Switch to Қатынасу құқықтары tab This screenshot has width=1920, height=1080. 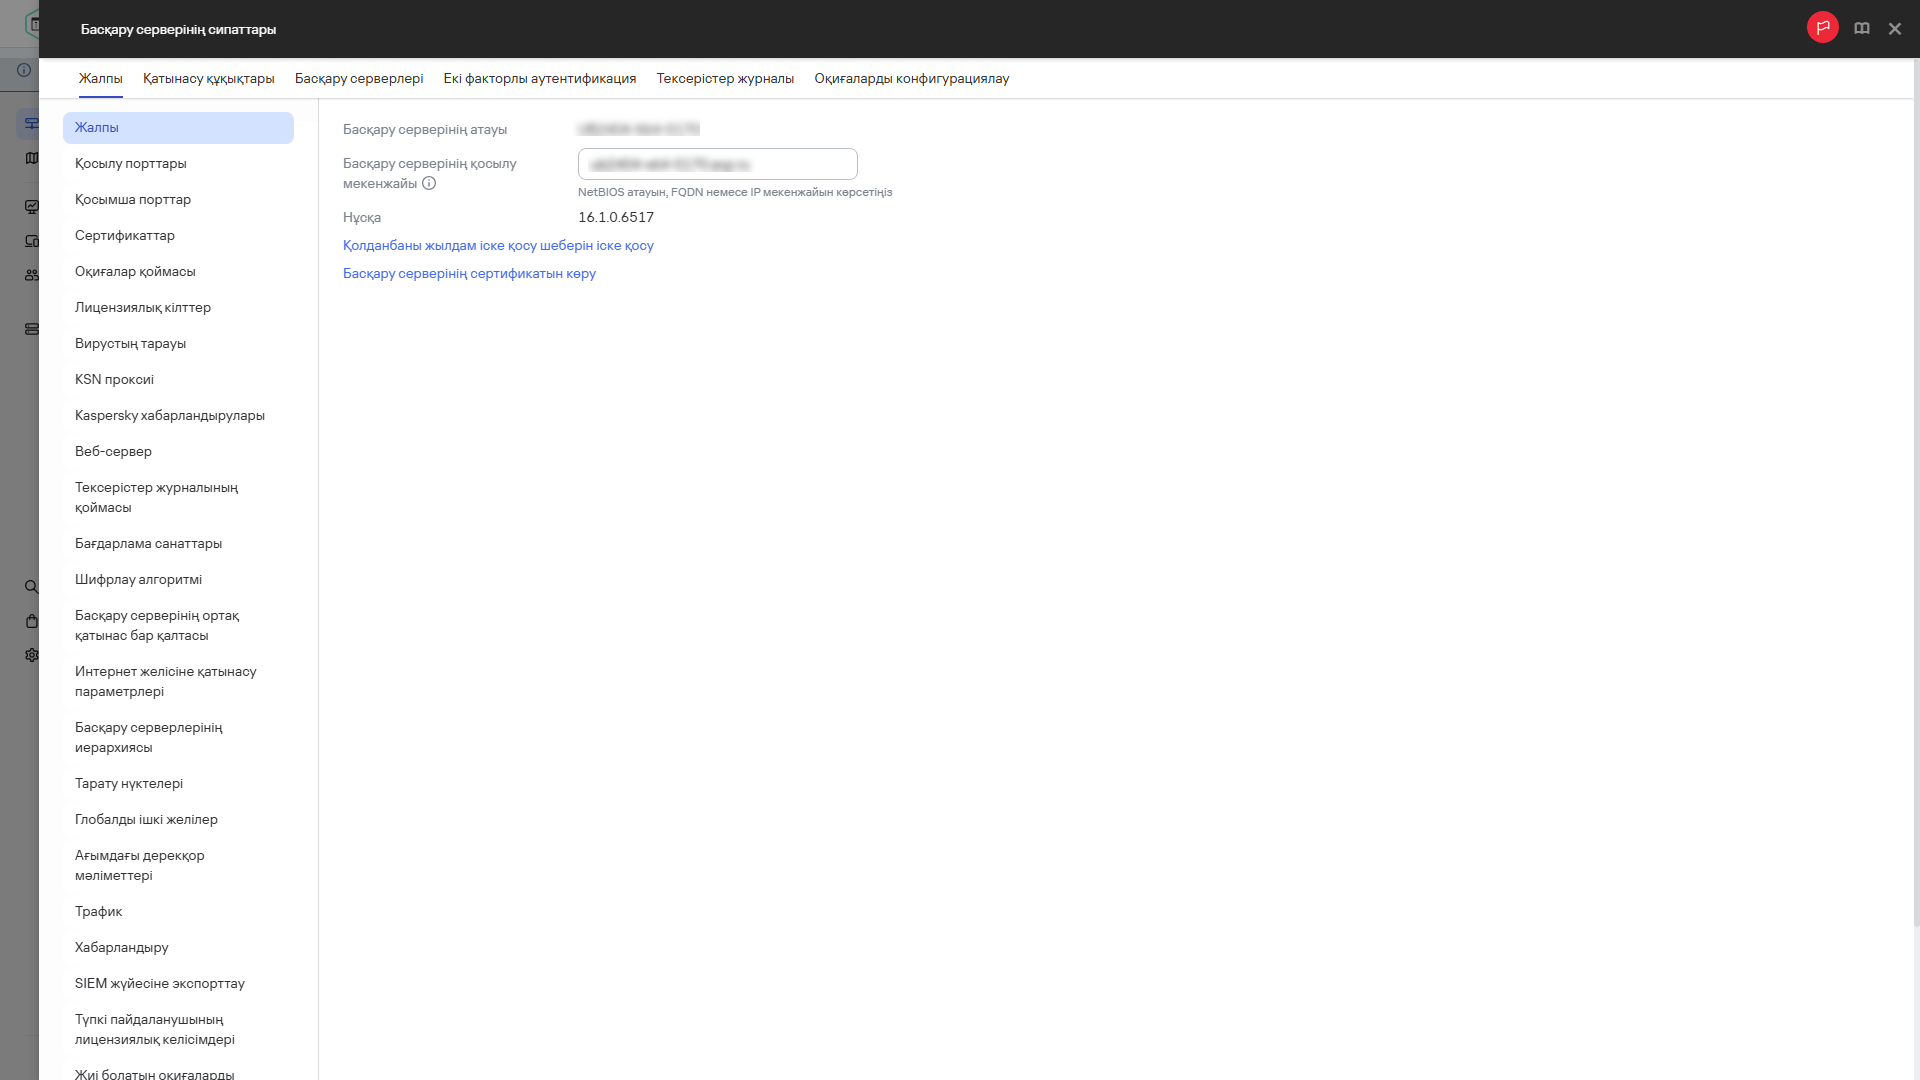[208, 79]
